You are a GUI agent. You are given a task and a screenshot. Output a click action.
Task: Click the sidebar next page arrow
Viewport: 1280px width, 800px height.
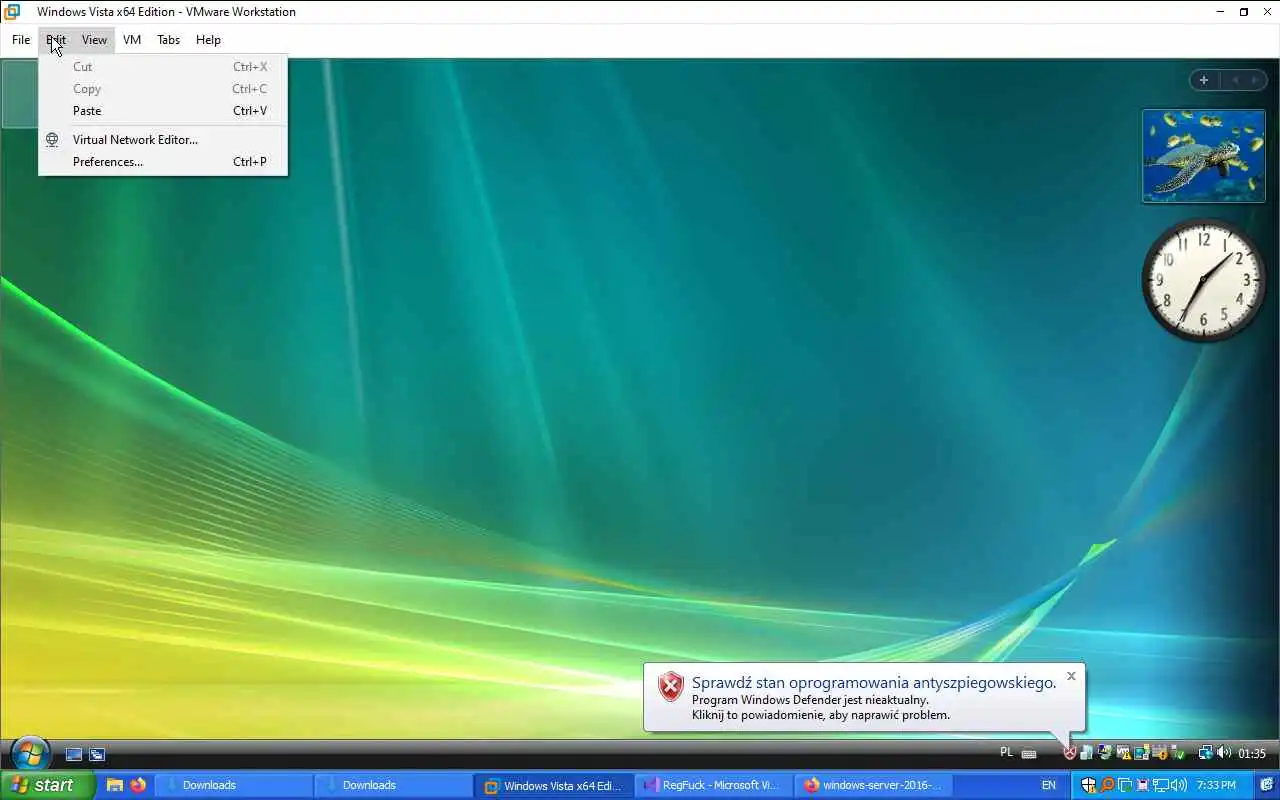[1256, 80]
